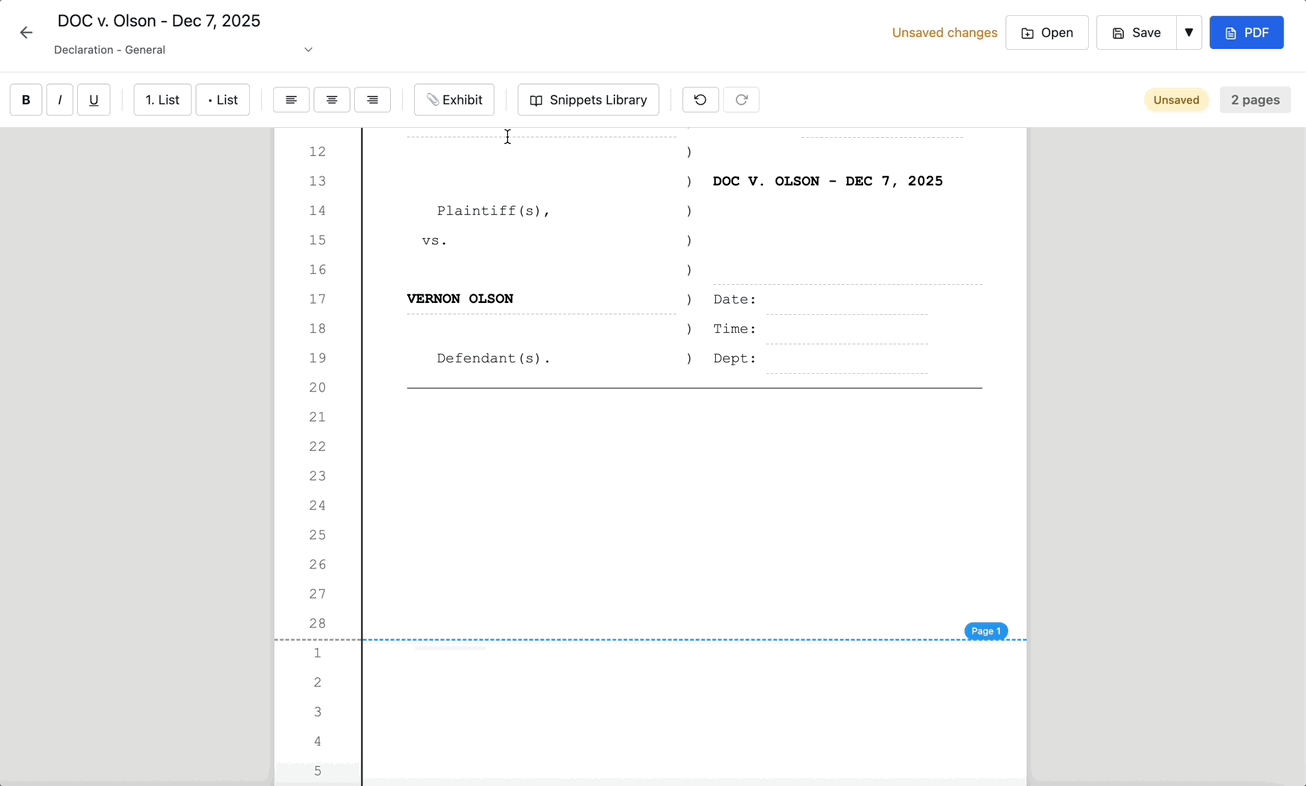Screen dimensions: 1306x786
Task: Align text to the right
Action: tap(372, 99)
